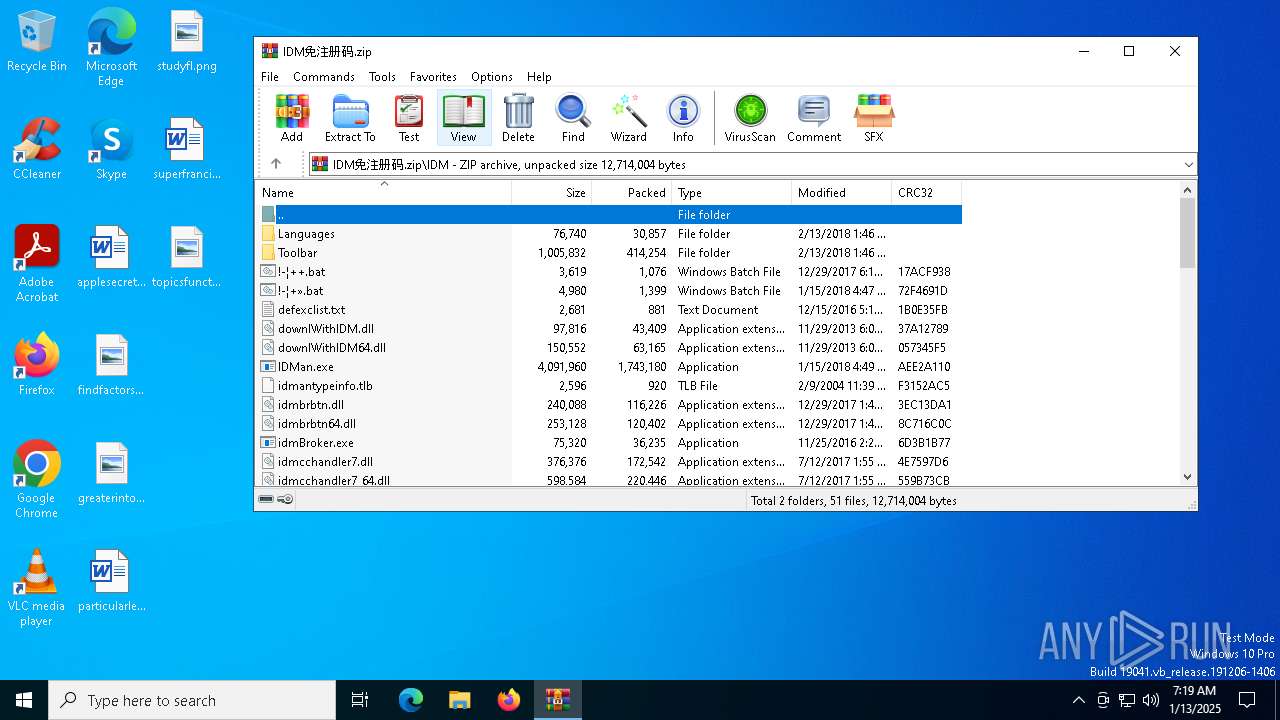
Task: Show archive Info
Action: click(x=683, y=118)
